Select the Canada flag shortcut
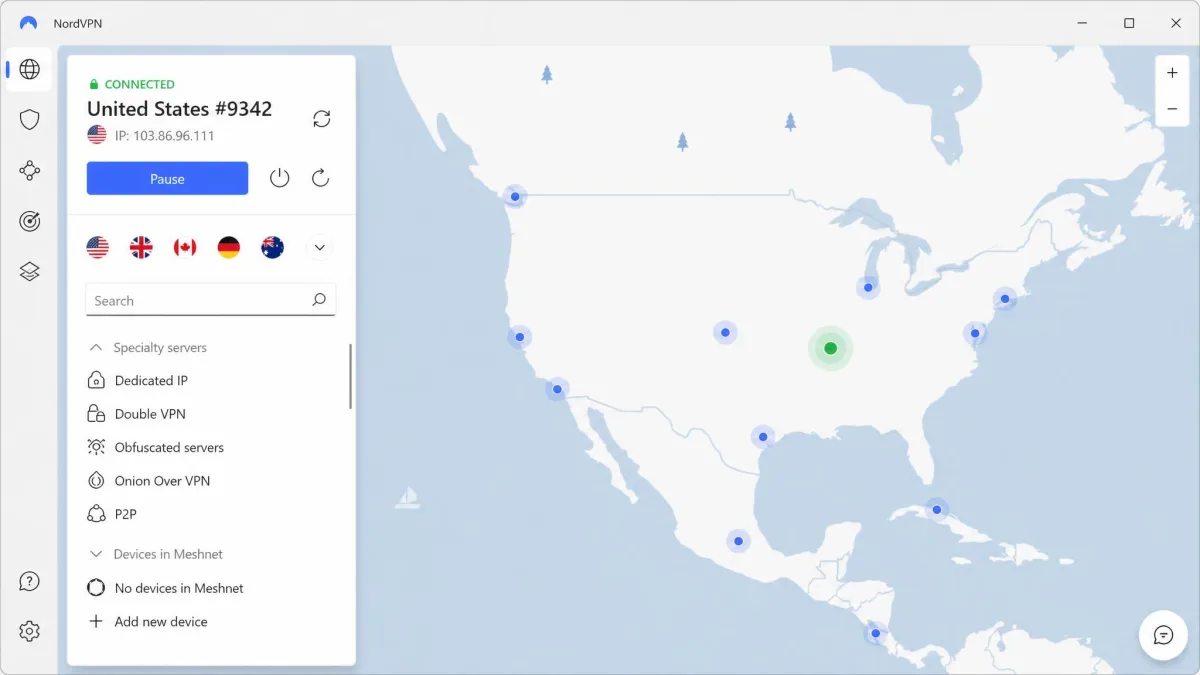This screenshot has height=675, width=1200. click(x=185, y=247)
